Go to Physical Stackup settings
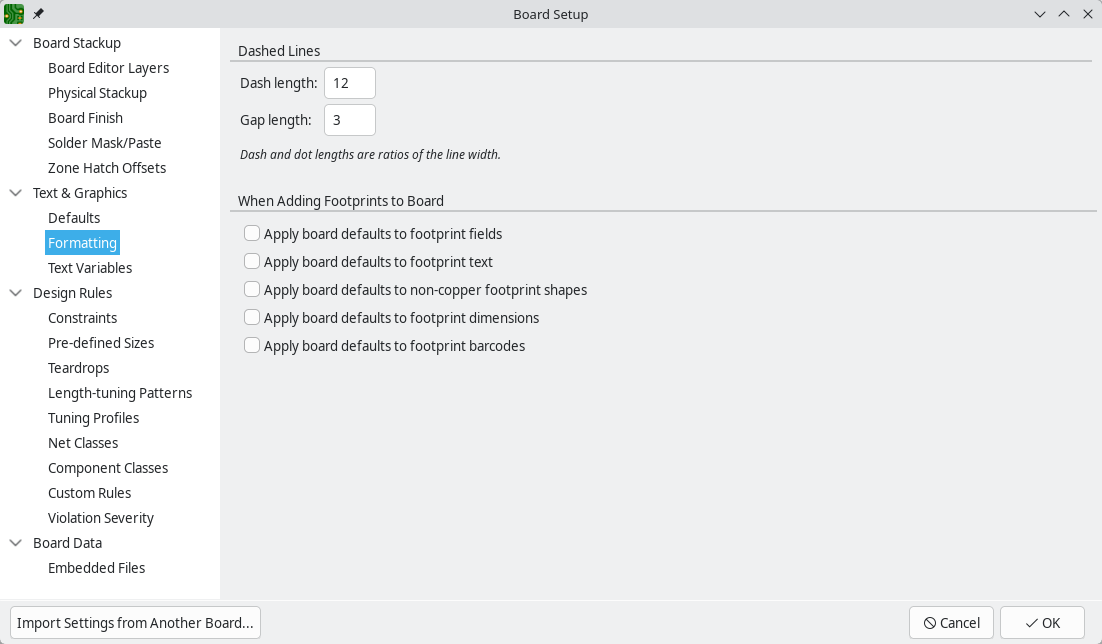This screenshot has height=644, width=1102. tap(97, 93)
